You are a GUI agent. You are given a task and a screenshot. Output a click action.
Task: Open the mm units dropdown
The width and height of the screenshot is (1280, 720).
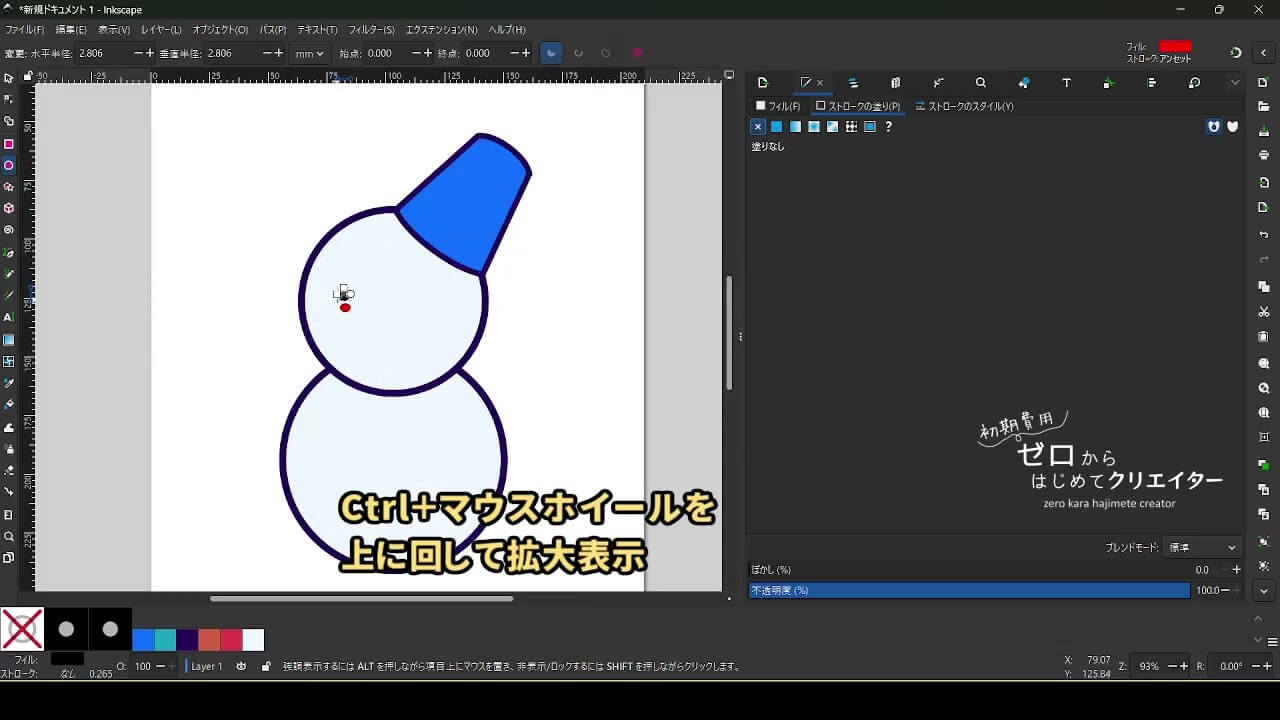pyautogui.click(x=309, y=54)
